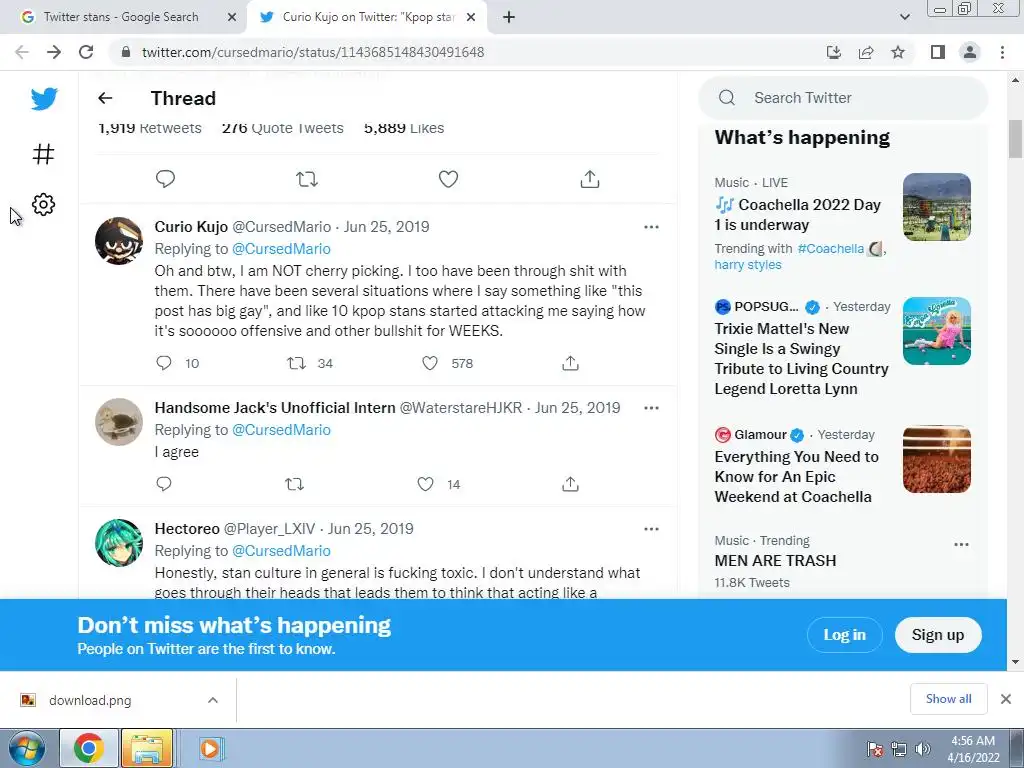Retweet the main tweet
This screenshot has height=768, width=1024.
pos(307,178)
